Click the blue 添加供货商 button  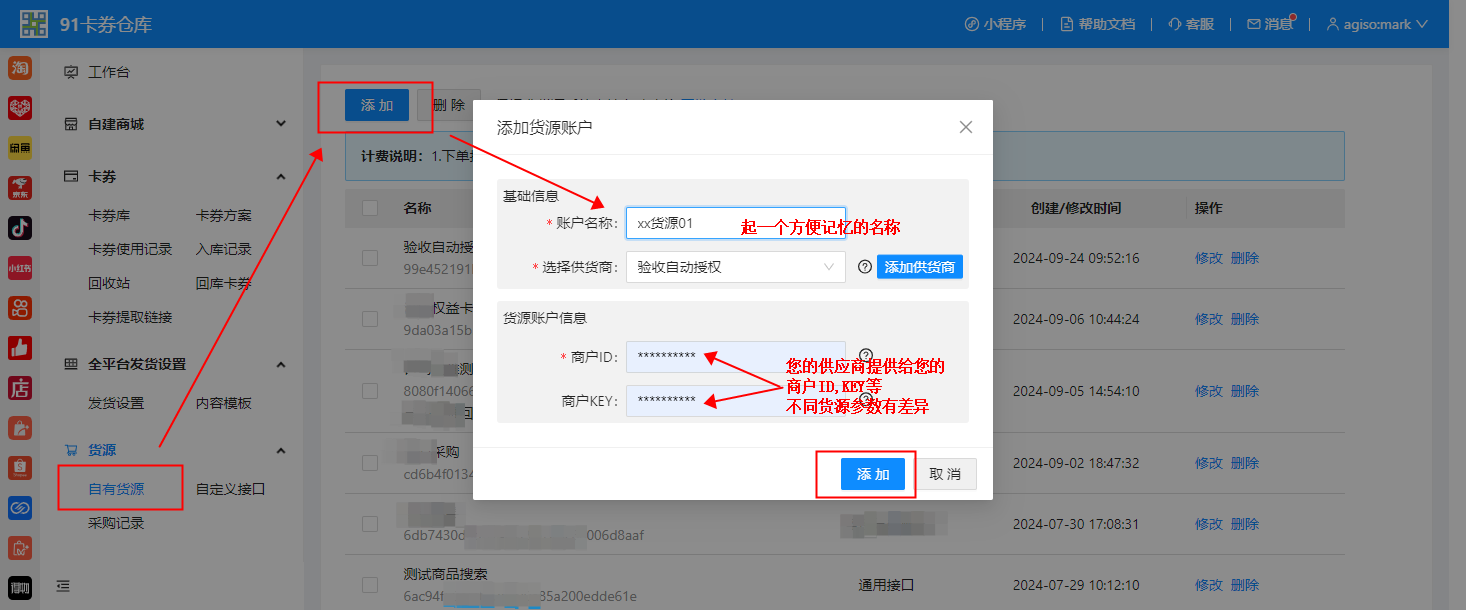pos(919,267)
